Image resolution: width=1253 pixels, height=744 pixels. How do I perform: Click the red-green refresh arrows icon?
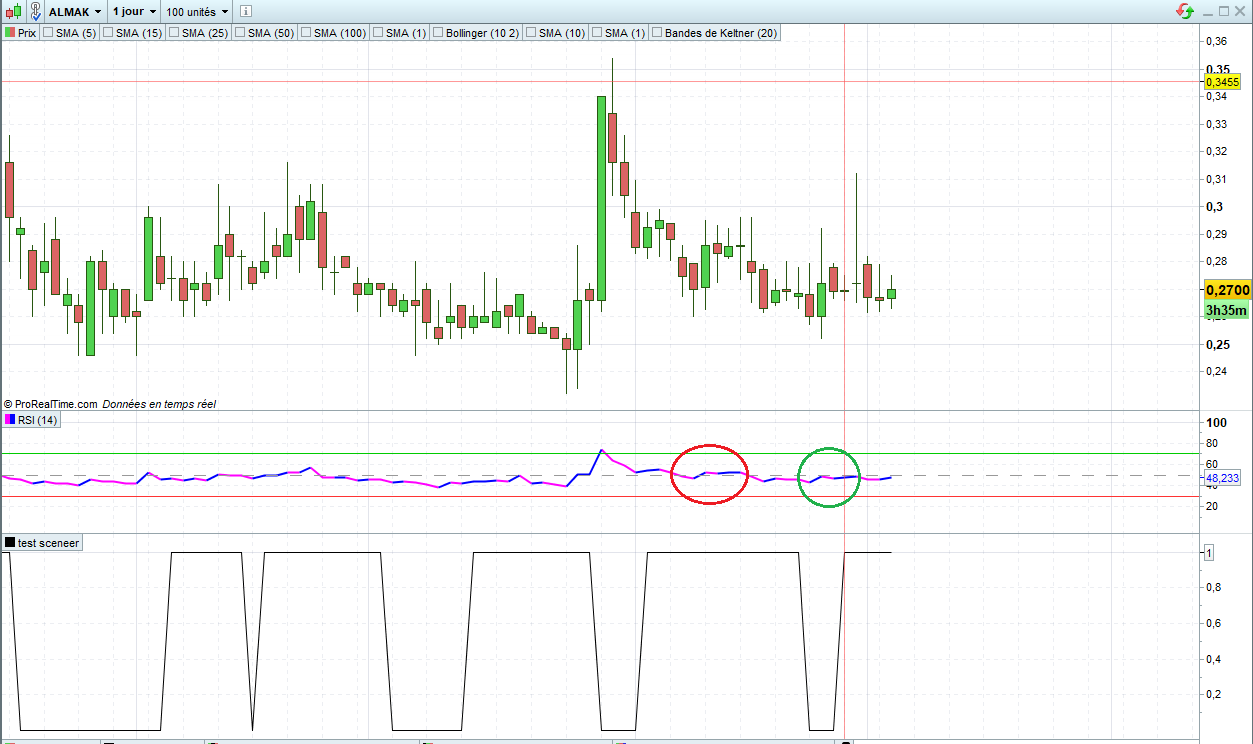tap(1185, 11)
